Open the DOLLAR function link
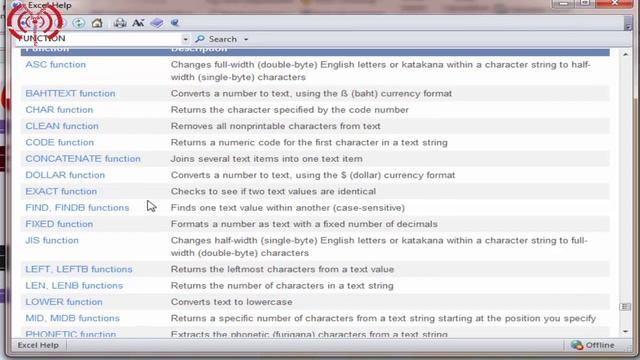640x360 pixels. [x=65, y=175]
